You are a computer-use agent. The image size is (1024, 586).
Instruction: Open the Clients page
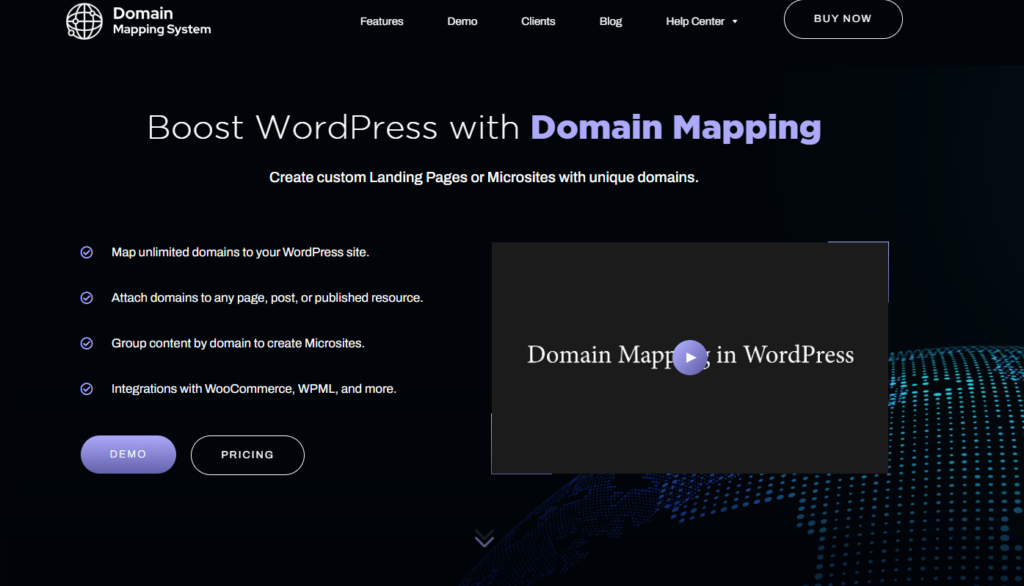(x=538, y=22)
